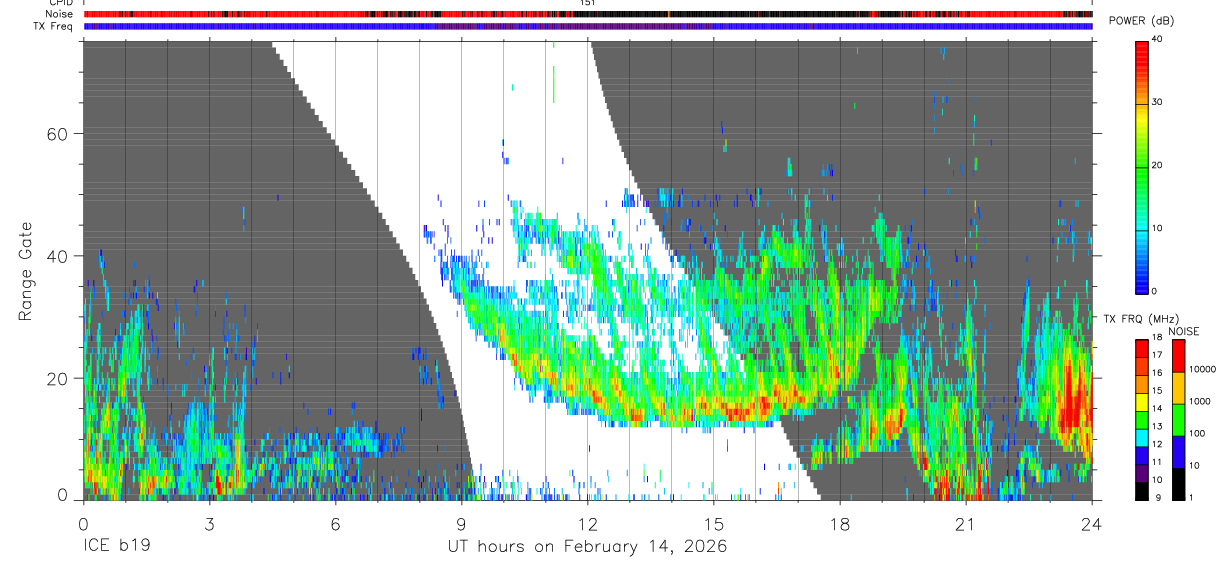Screen dimensions: 1228x567
Task: Click the 'POWER (dB)' legend title
Action: 1141,22
